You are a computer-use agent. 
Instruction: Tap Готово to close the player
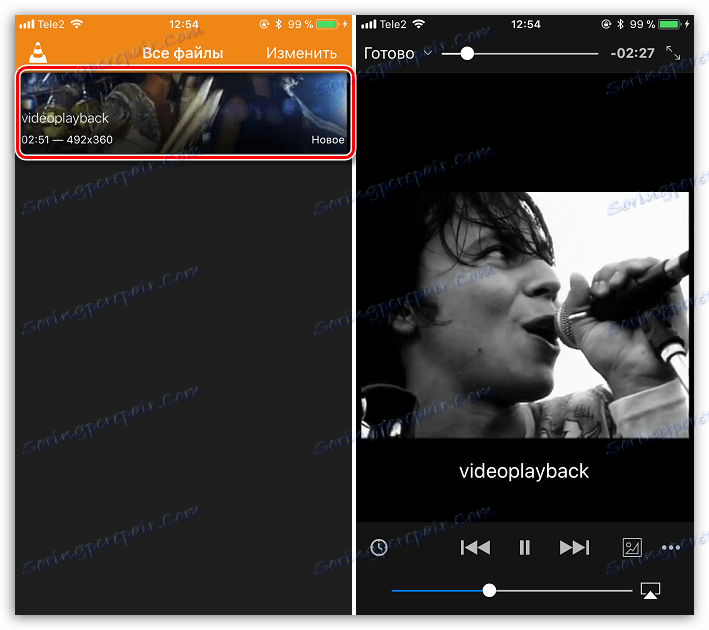pos(389,53)
